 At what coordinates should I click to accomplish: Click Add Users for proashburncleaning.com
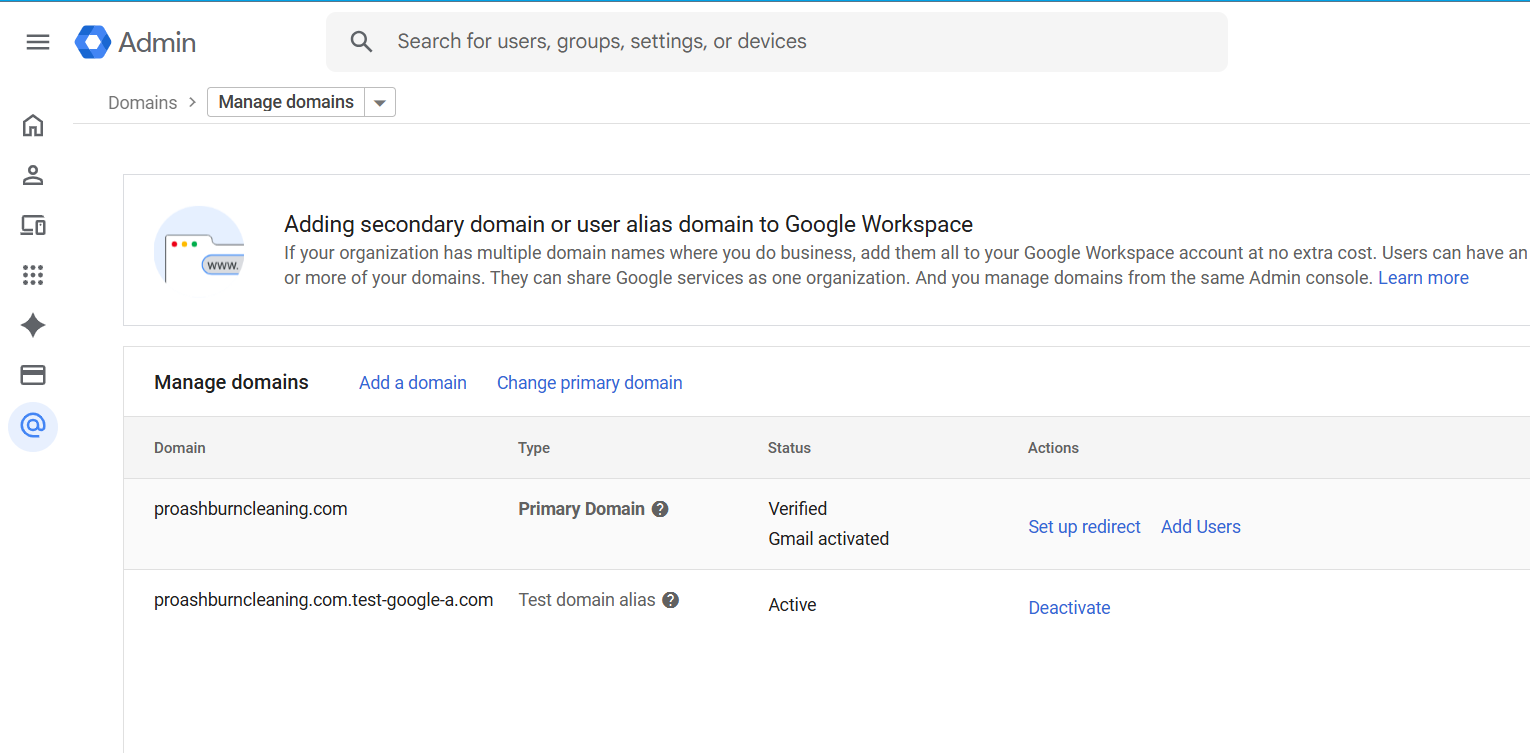point(1200,527)
